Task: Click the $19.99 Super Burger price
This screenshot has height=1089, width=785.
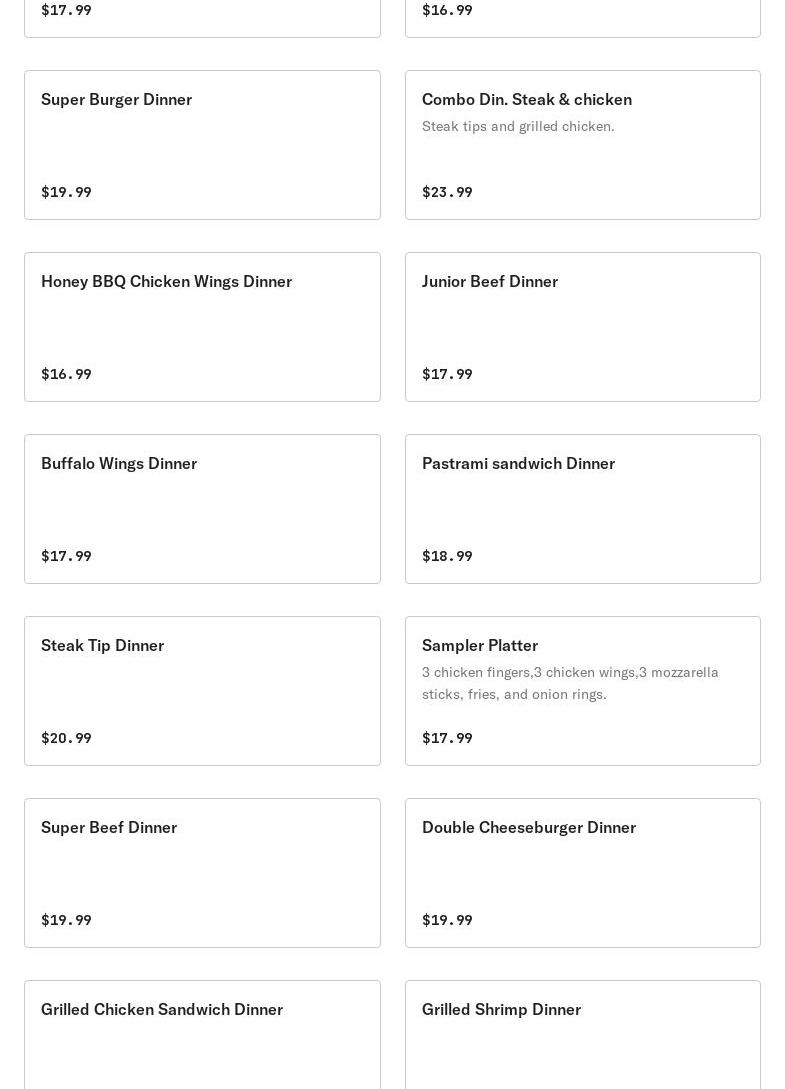Action: click(x=66, y=192)
